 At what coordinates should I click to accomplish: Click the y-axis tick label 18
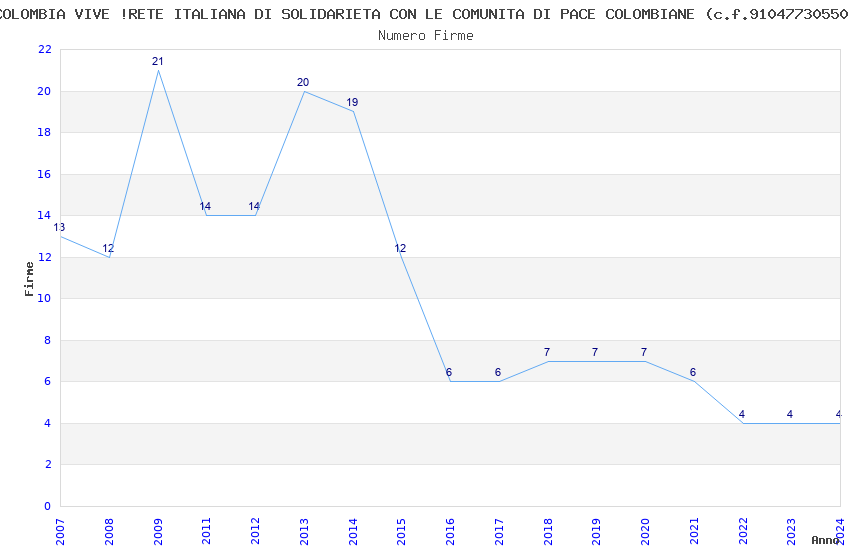(x=44, y=132)
